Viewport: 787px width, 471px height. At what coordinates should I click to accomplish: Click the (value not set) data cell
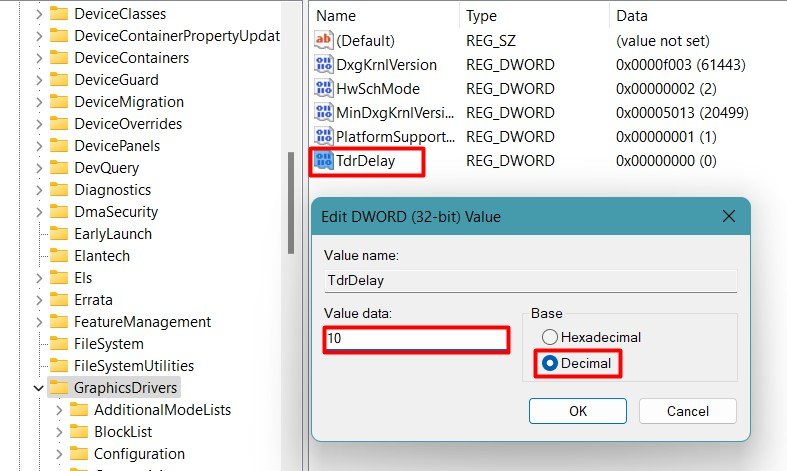663,41
